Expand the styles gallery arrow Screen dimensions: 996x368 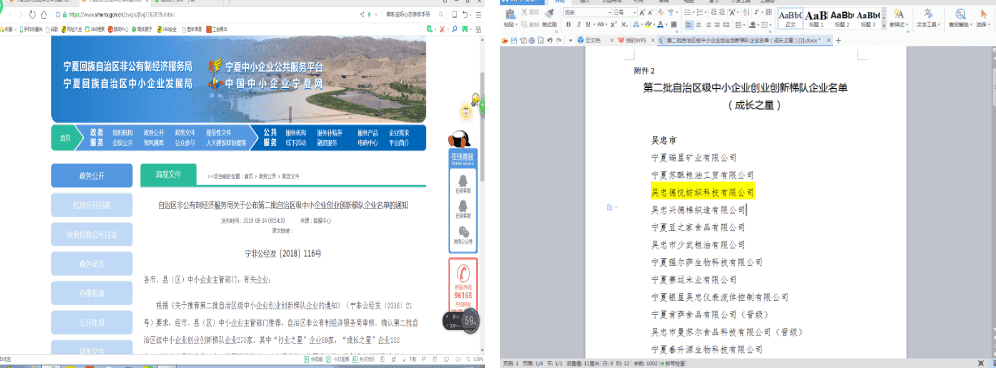tap(884, 25)
